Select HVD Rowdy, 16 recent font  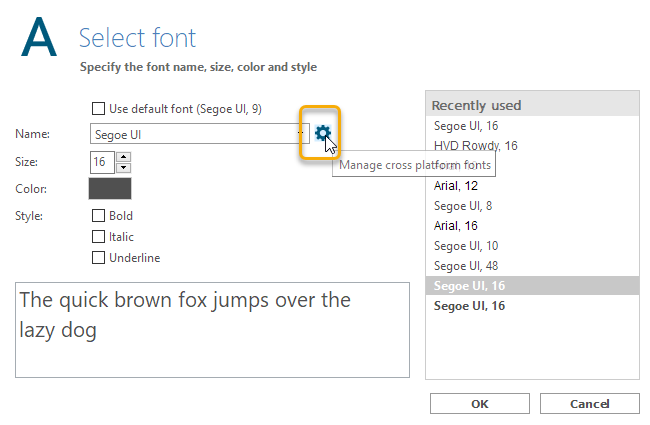(x=475, y=146)
